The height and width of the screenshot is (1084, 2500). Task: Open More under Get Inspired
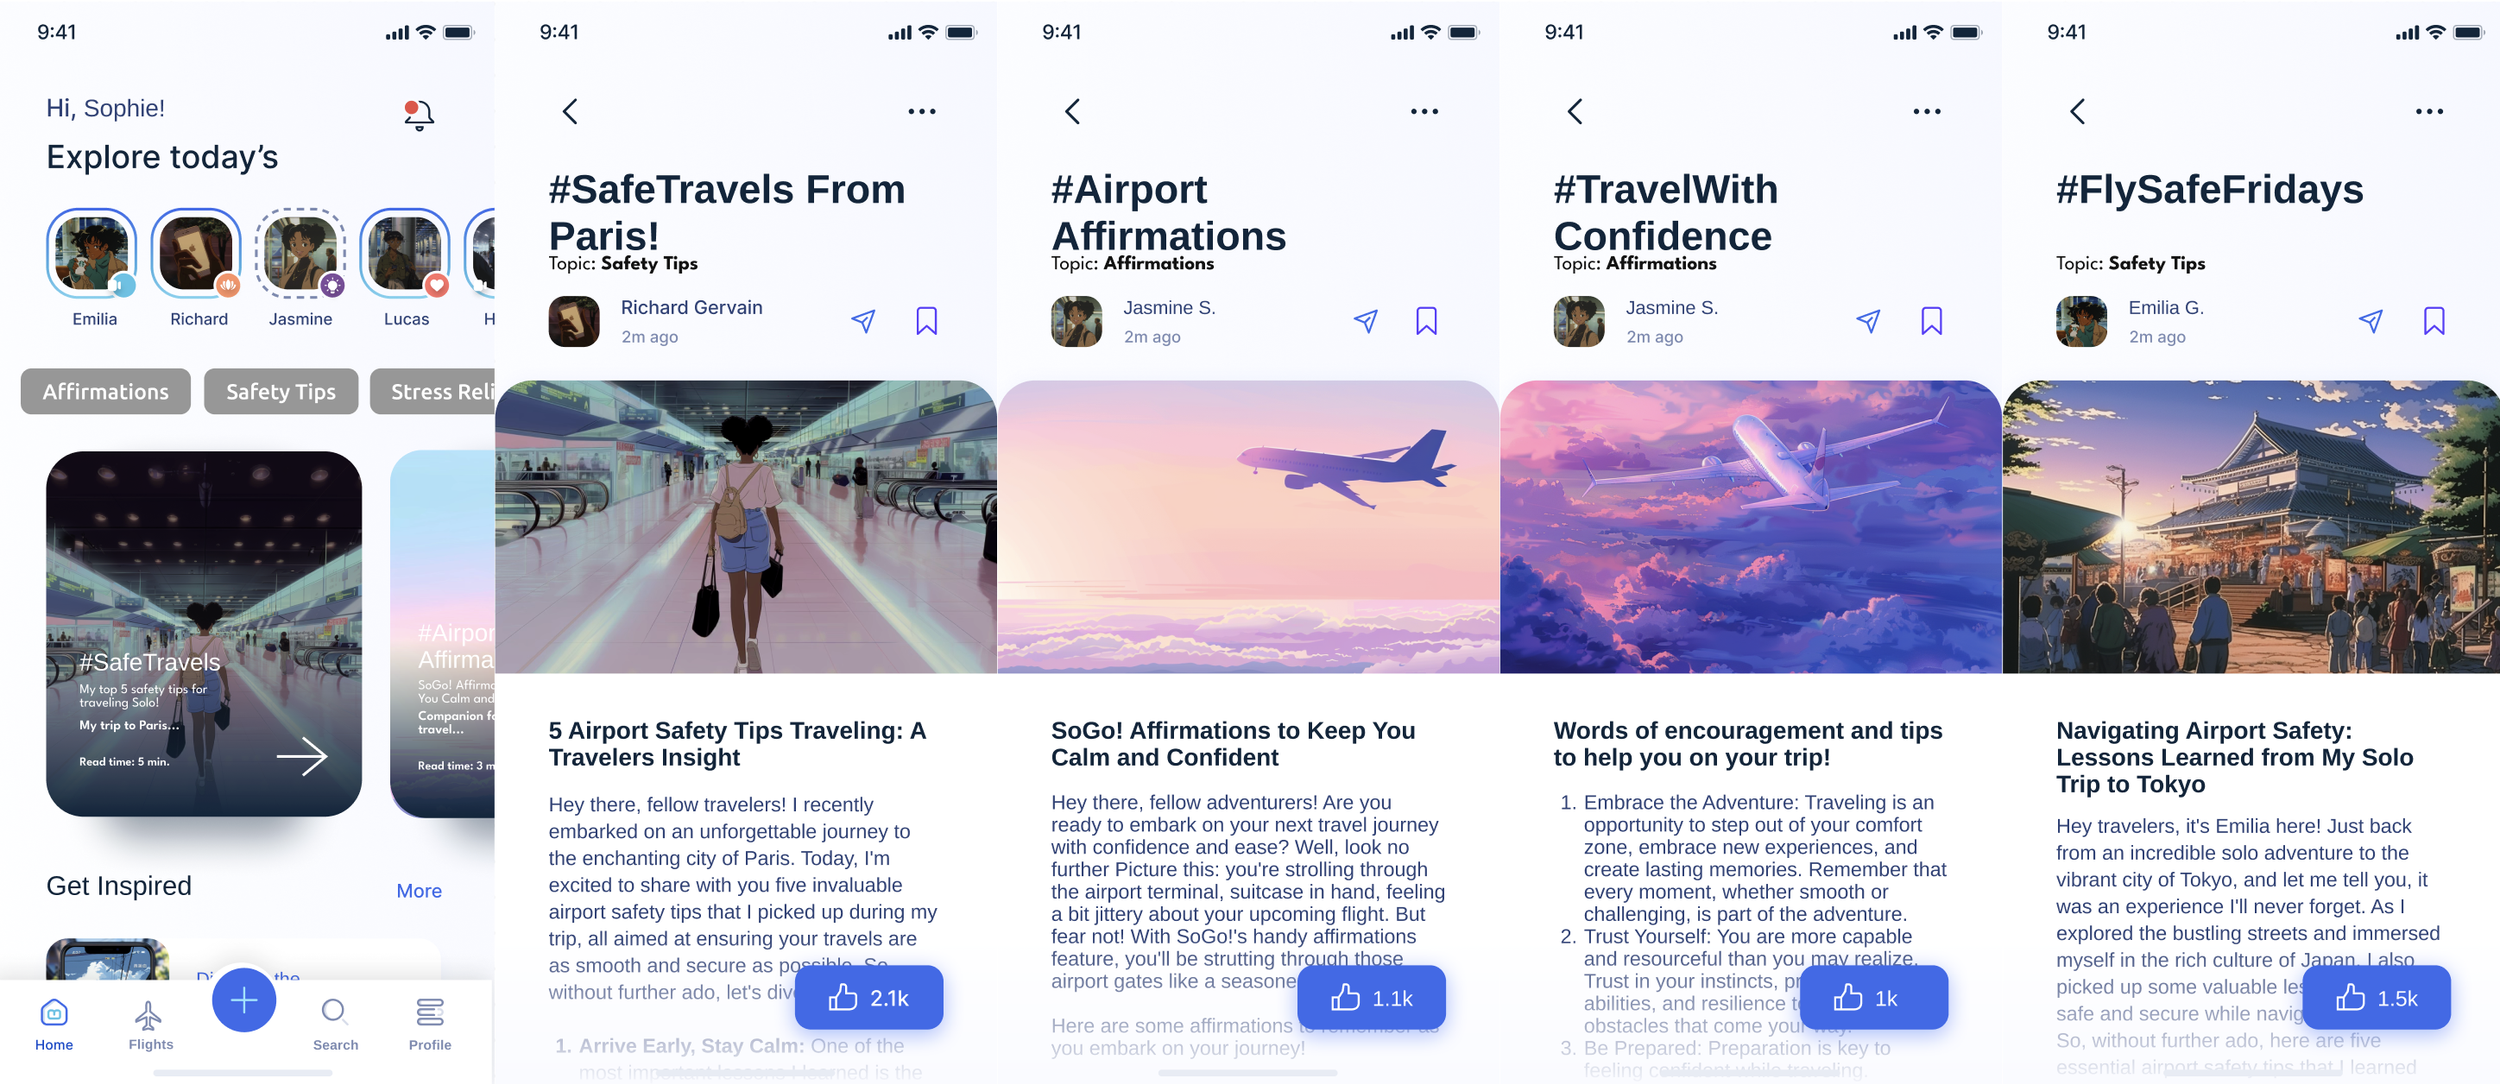(419, 890)
